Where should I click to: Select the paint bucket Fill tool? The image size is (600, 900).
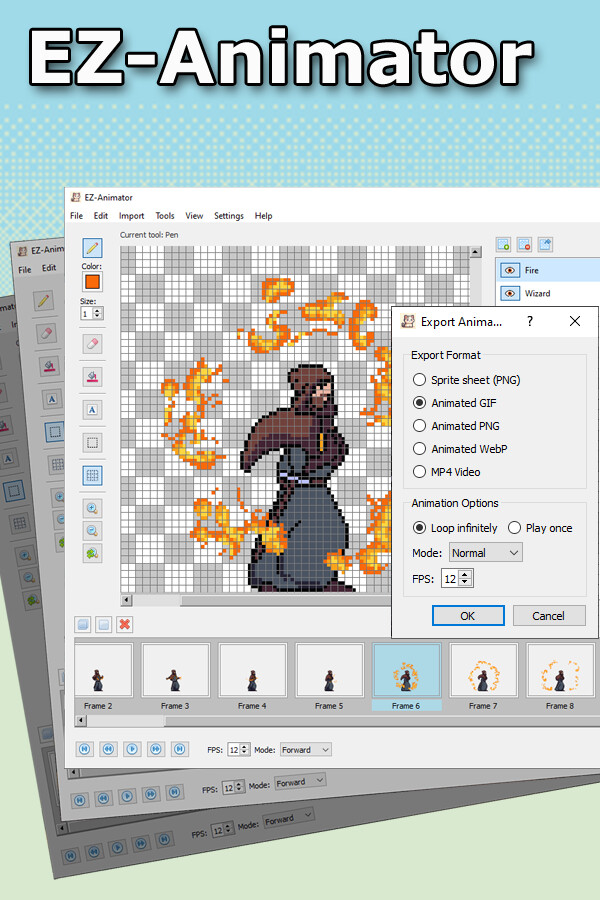(x=92, y=377)
